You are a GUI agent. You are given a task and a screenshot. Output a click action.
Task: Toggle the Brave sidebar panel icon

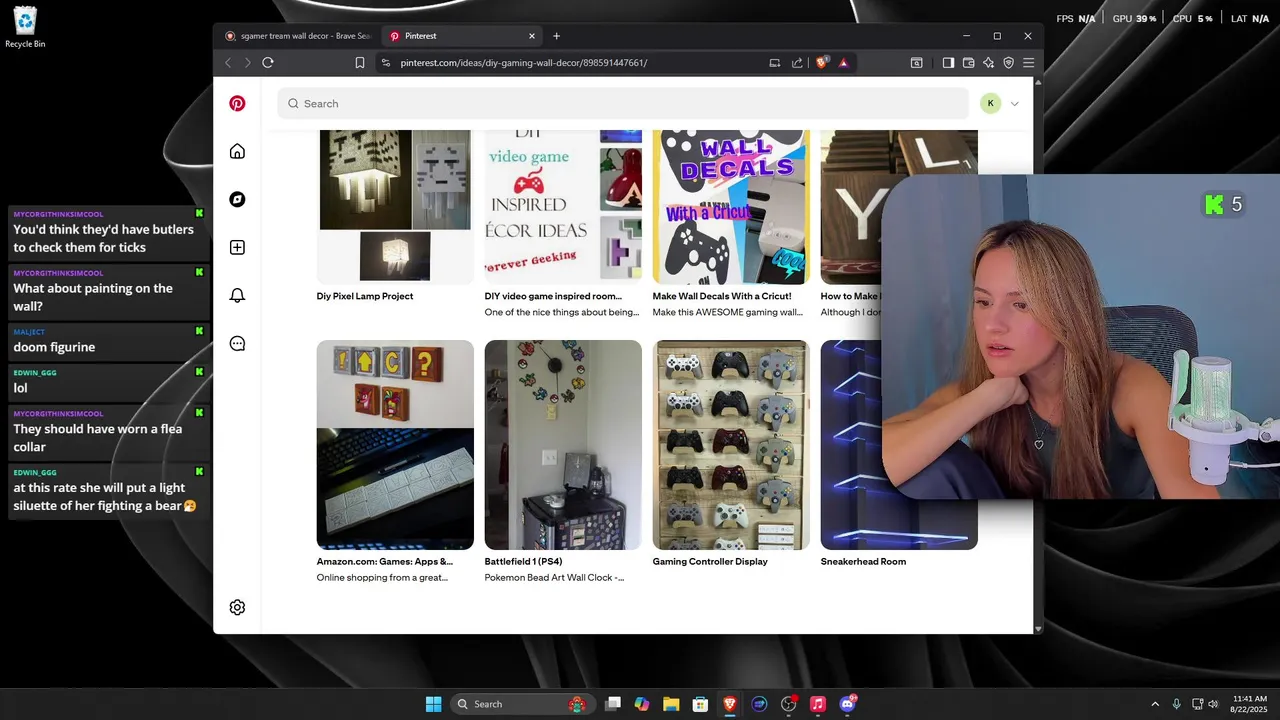[x=948, y=62]
